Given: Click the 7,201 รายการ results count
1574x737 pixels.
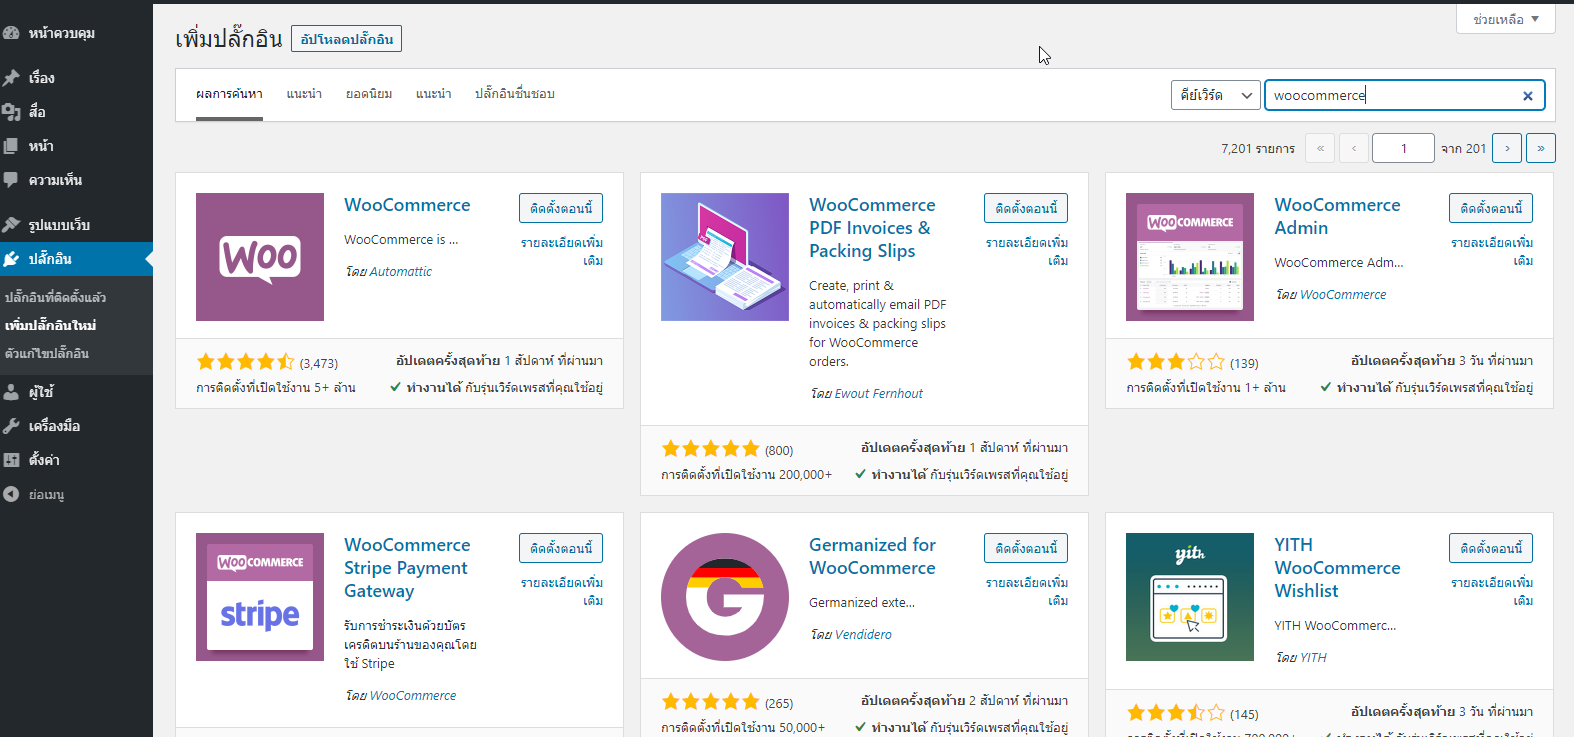Looking at the screenshot, I should 1258,149.
